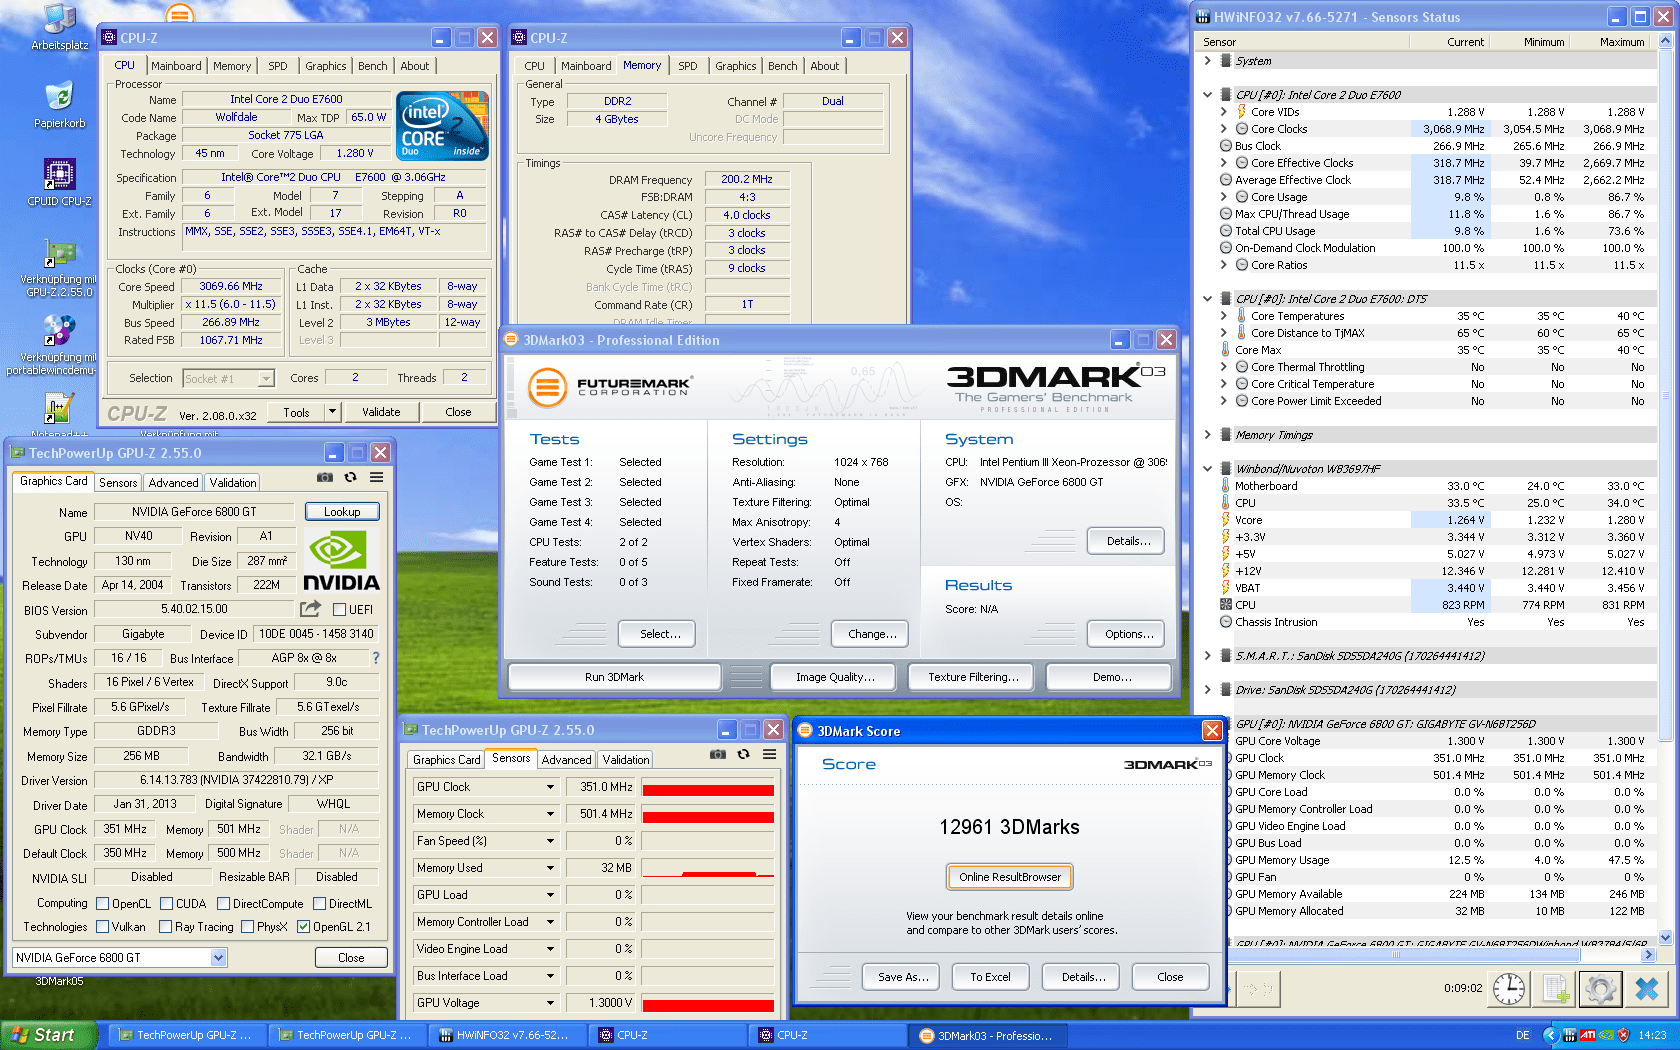Open Graphics tab in CPU-Z Memory window
This screenshot has width=1680, height=1050.
point(736,66)
